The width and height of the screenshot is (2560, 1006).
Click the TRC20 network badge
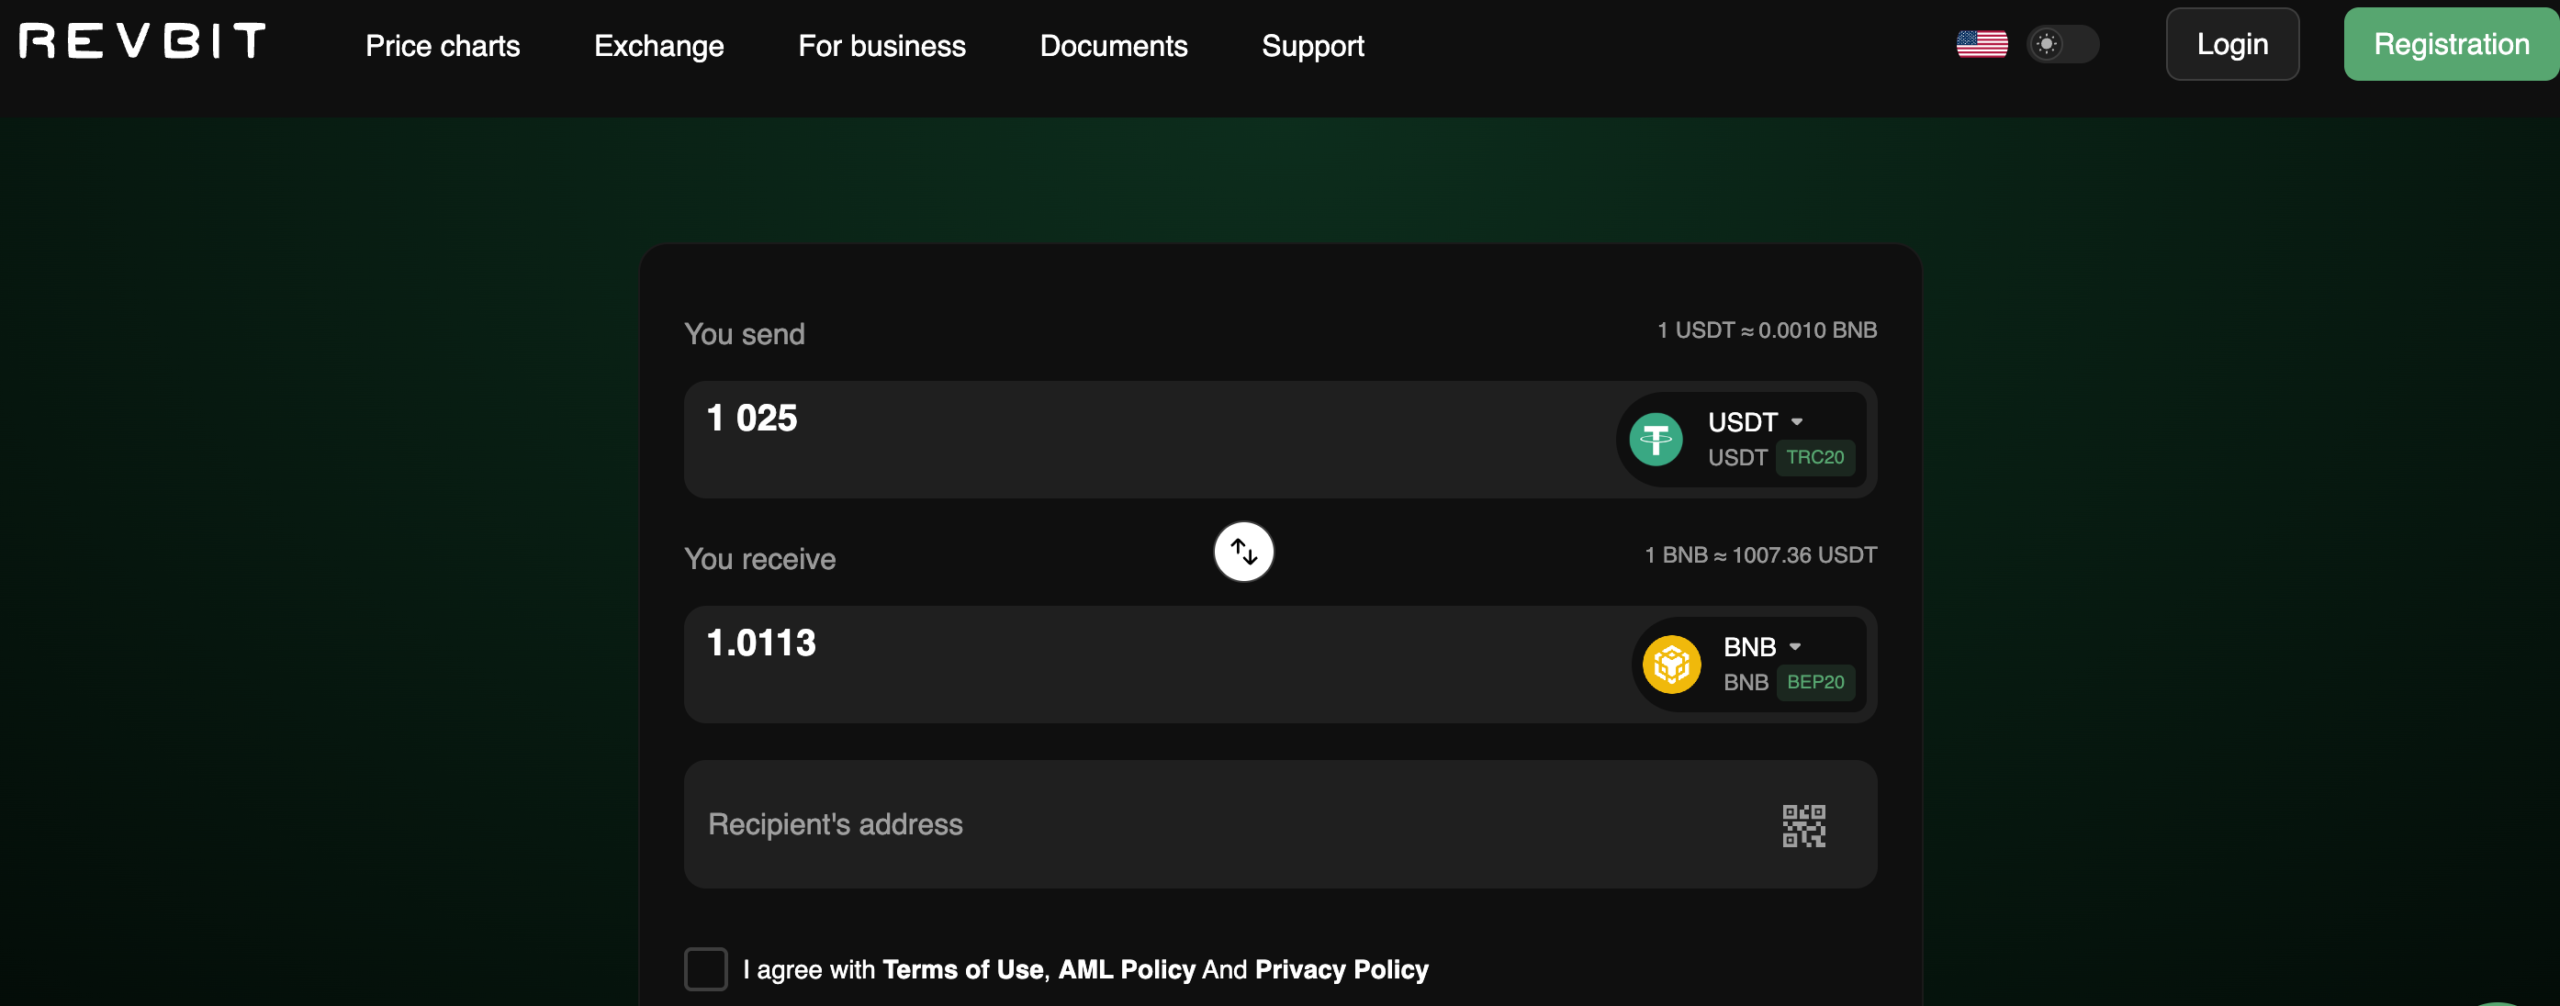tap(1814, 458)
